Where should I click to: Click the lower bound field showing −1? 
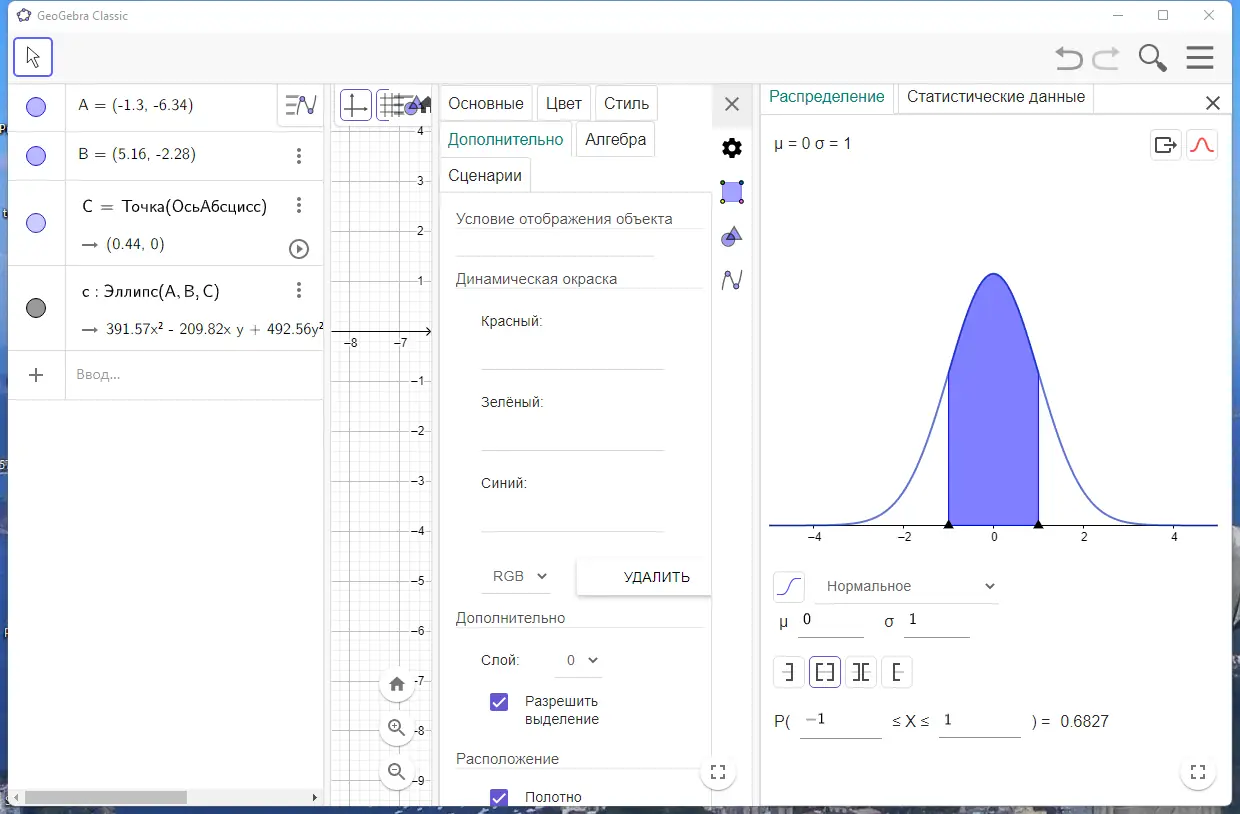(x=840, y=721)
